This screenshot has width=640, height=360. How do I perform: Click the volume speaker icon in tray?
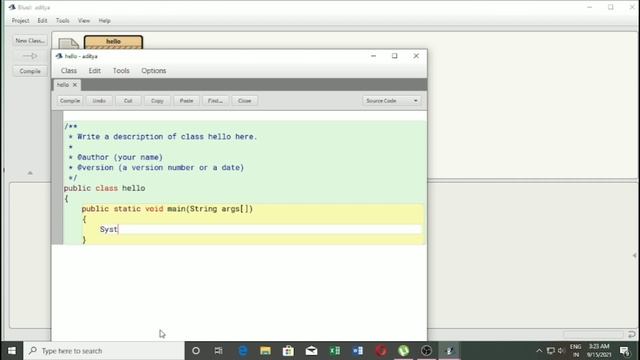tap(561, 351)
